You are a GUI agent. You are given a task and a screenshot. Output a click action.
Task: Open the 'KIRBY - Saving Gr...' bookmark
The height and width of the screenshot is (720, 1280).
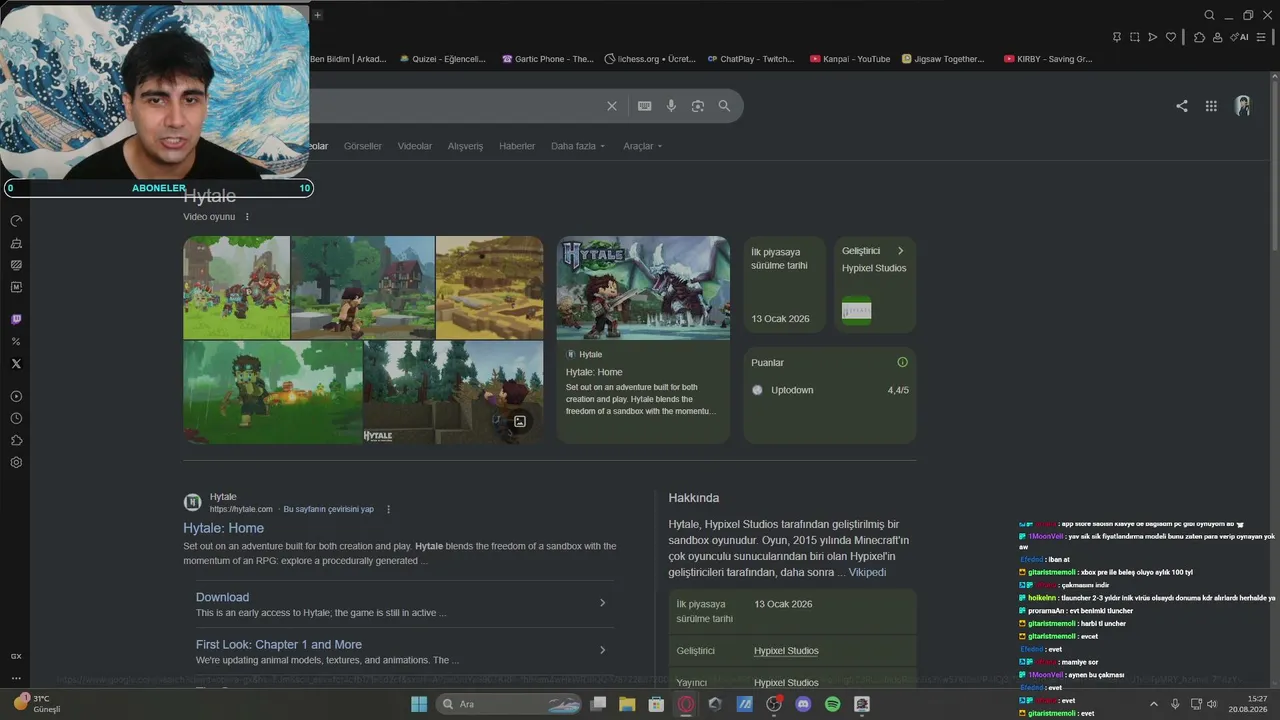[x=1047, y=59]
